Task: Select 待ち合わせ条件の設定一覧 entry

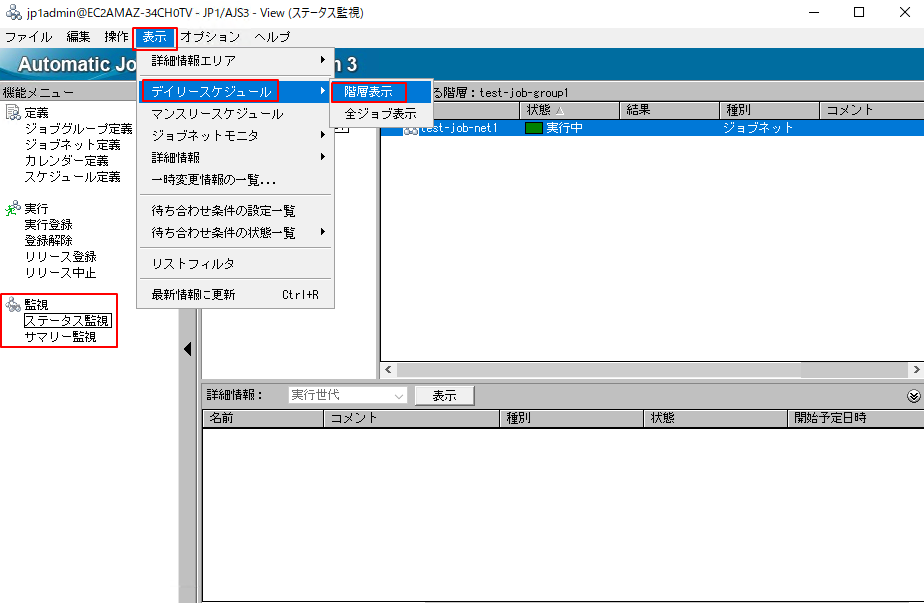Action: [x=236, y=210]
